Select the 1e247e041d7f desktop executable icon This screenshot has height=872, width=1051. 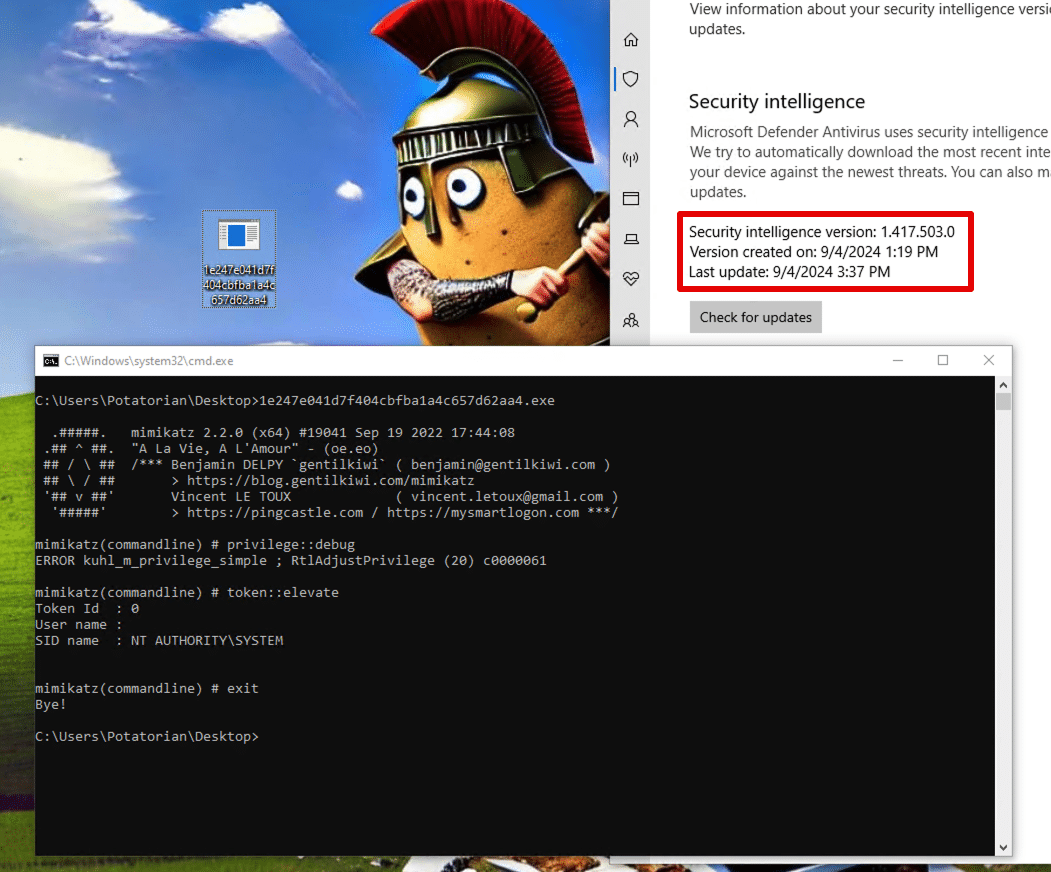pyautogui.click(x=239, y=259)
